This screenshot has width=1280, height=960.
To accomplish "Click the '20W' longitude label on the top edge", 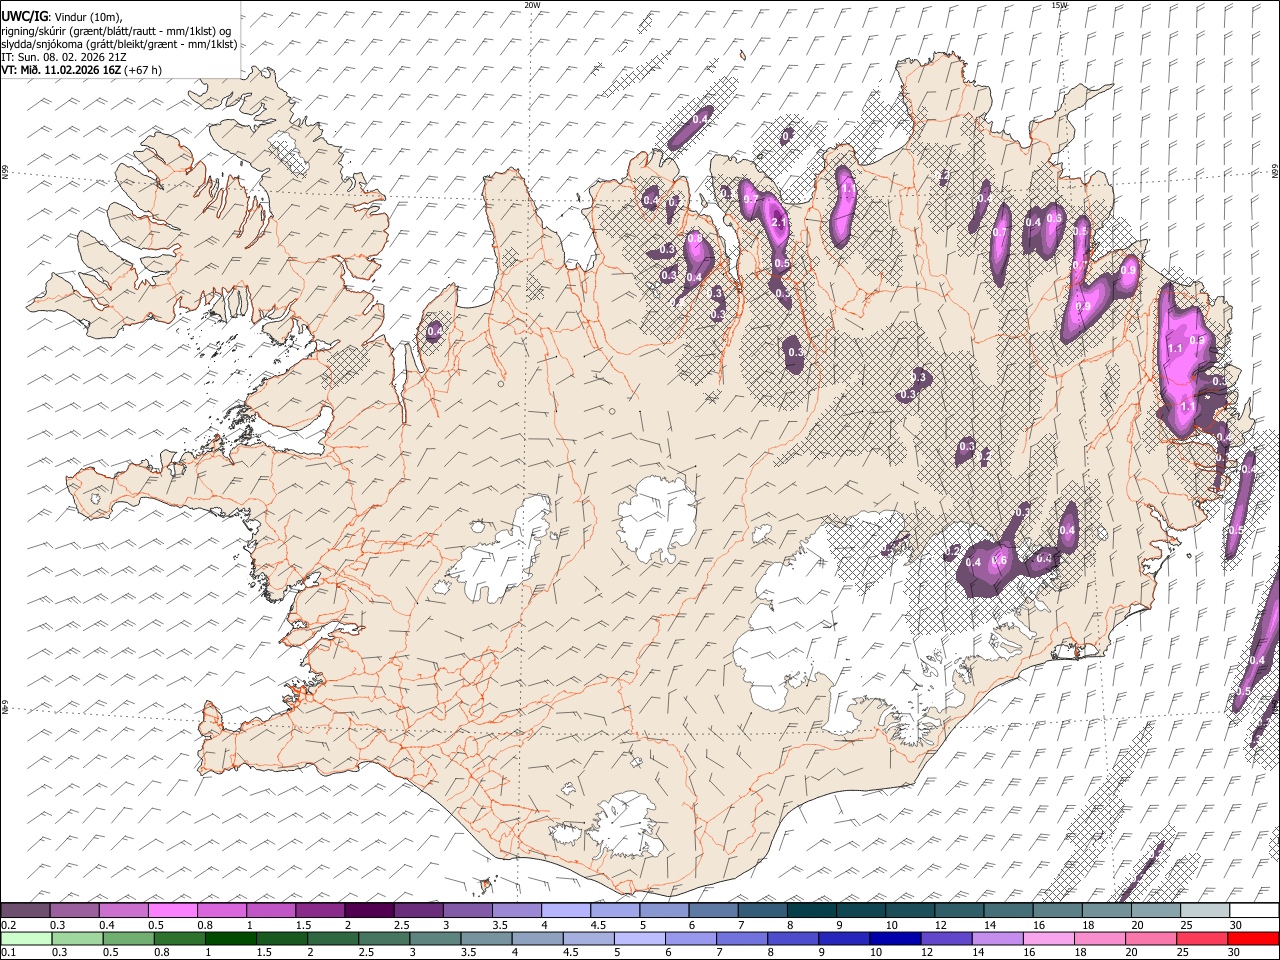I will click(532, 5).
